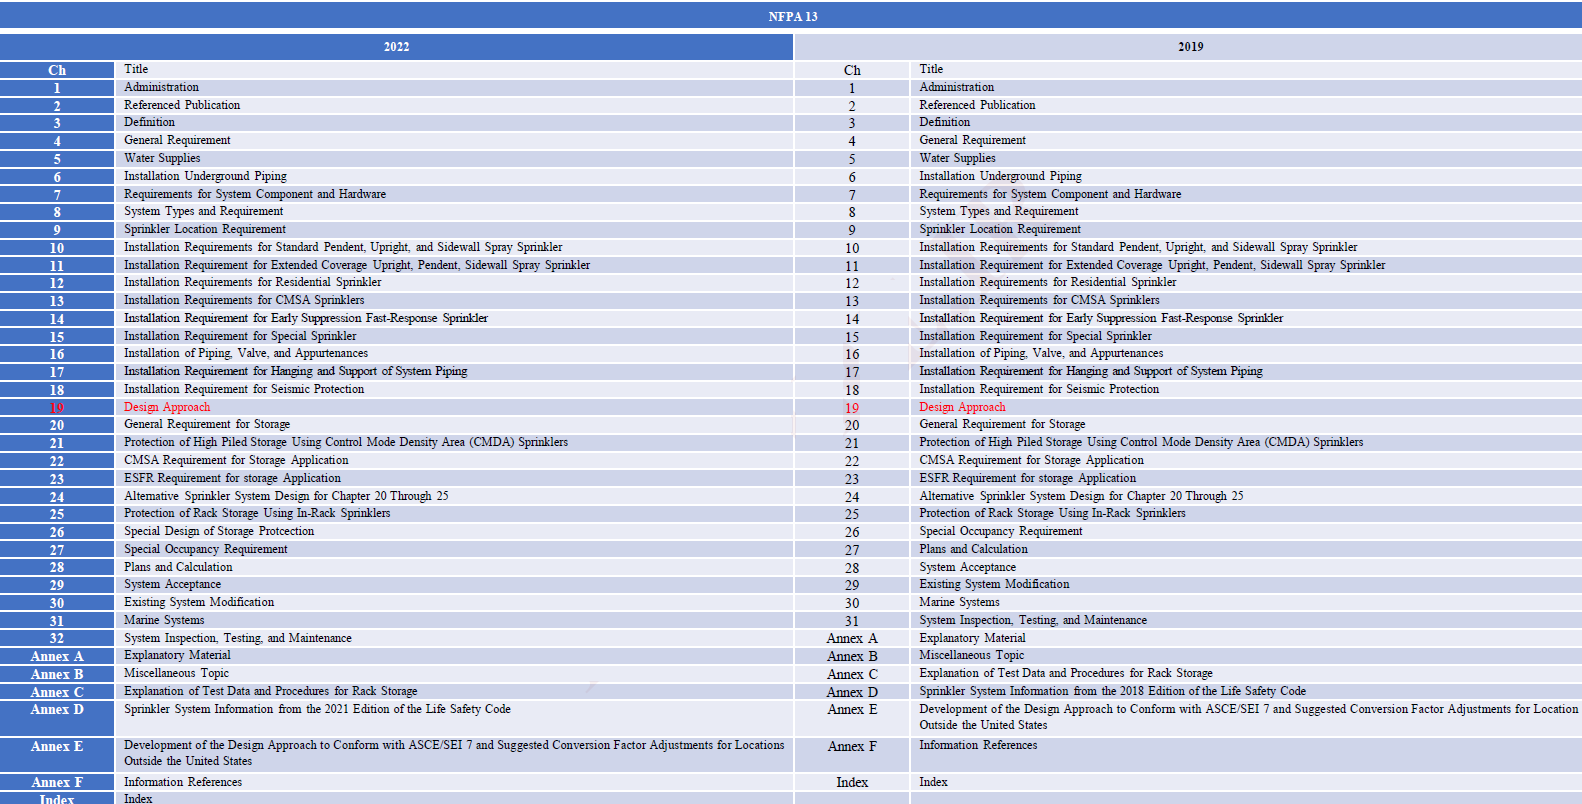This screenshot has width=1582, height=804.
Task: Click red chapter 19 number in 2019 column
Action: (852, 408)
